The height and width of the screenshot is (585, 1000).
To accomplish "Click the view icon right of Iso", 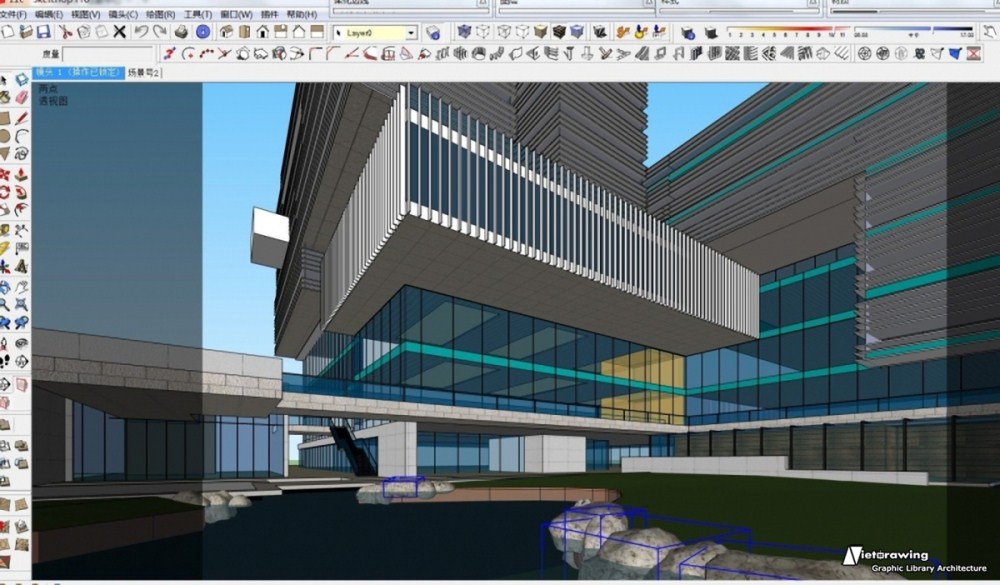I will 244,32.
